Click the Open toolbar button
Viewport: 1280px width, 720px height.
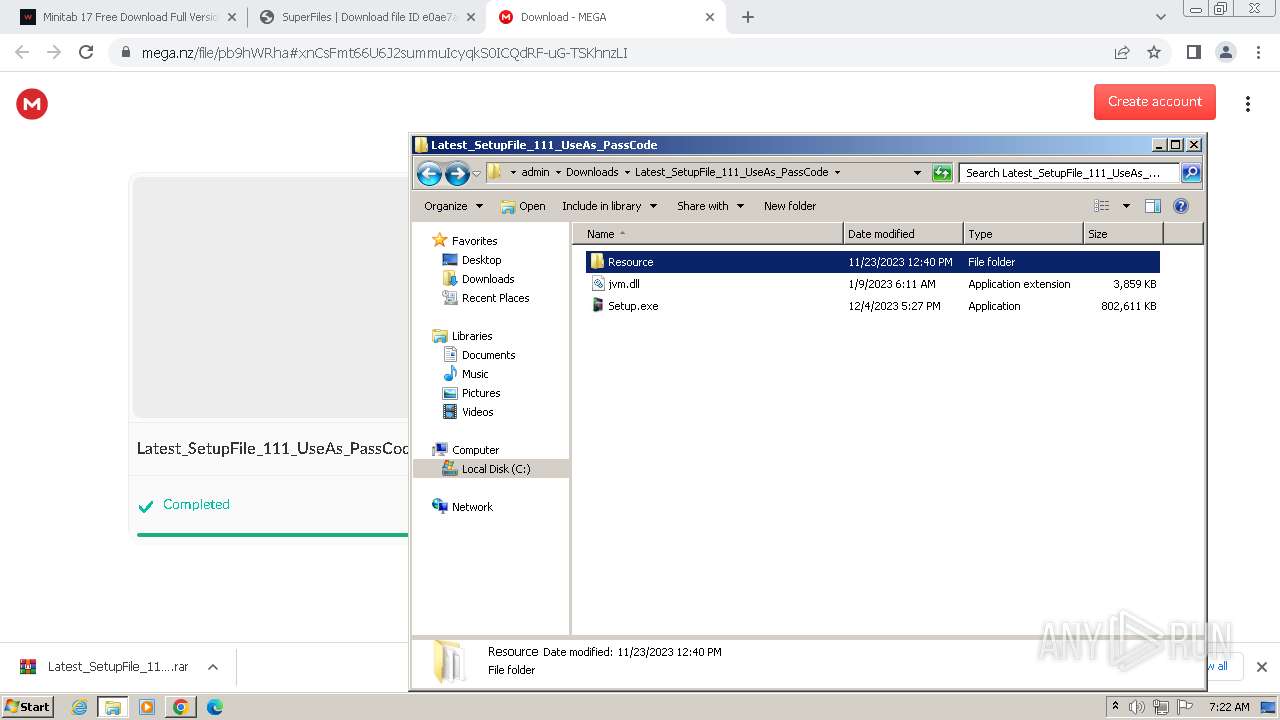pyautogui.click(x=523, y=206)
